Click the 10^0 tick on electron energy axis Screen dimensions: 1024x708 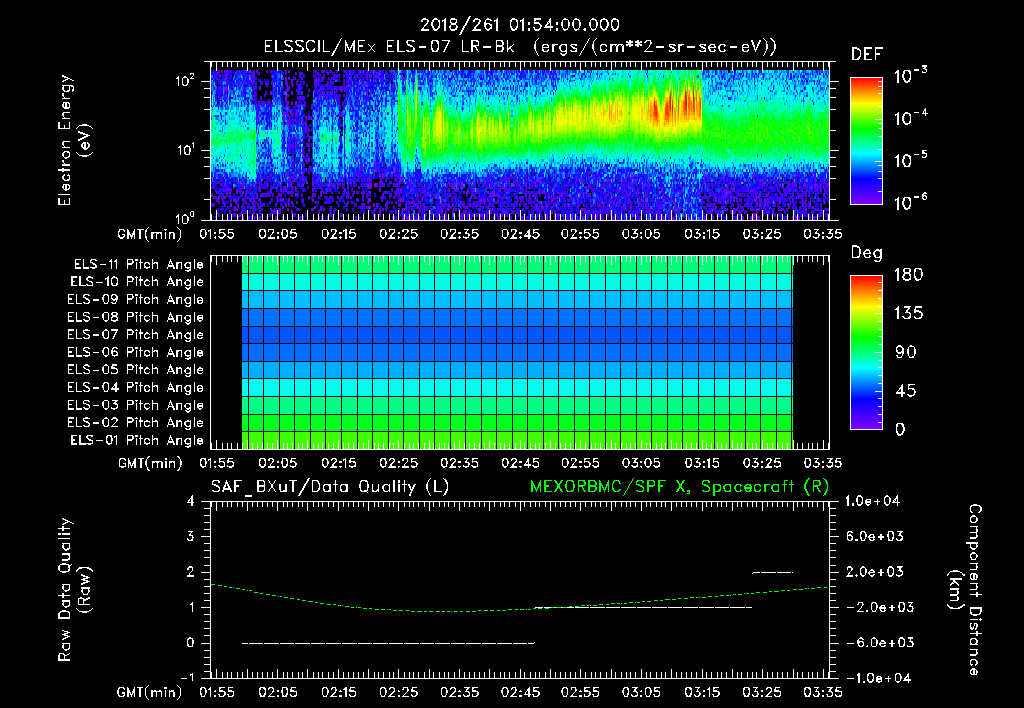[x=186, y=218]
